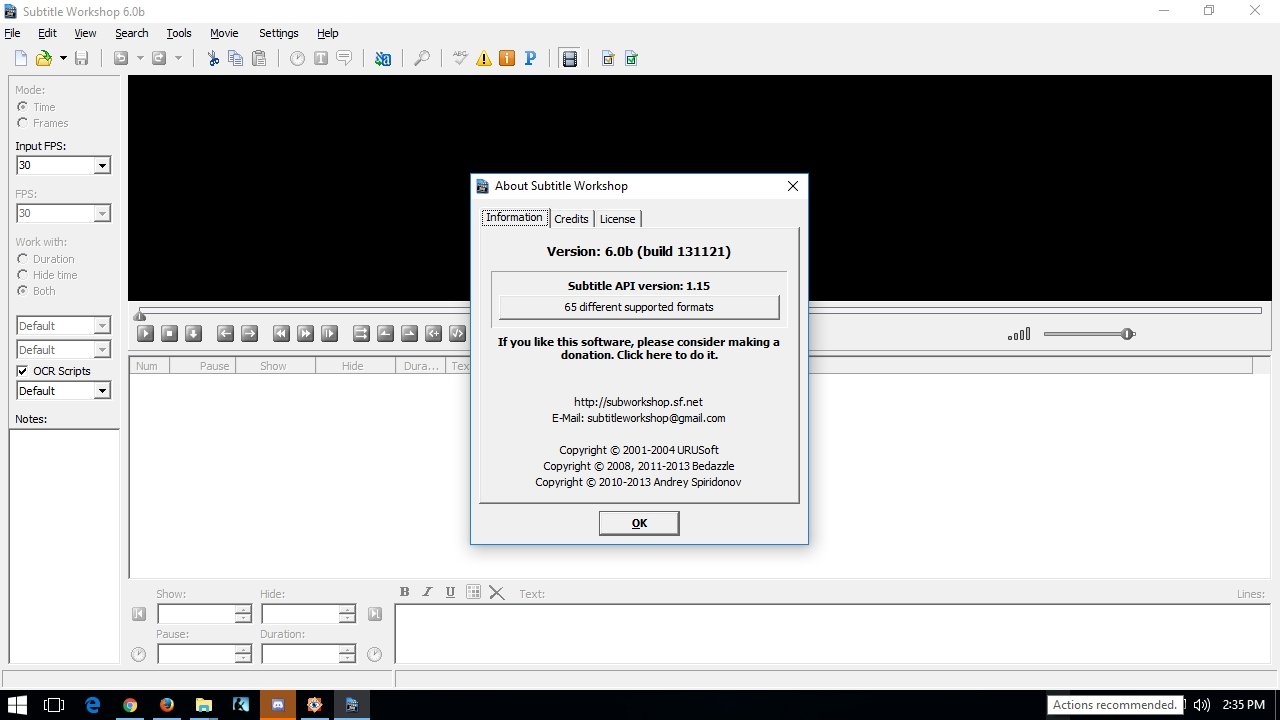This screenshot has width=1280, height=720.
Task: Expand the Undo history dropdown arrow
Action: coord(140,58)
